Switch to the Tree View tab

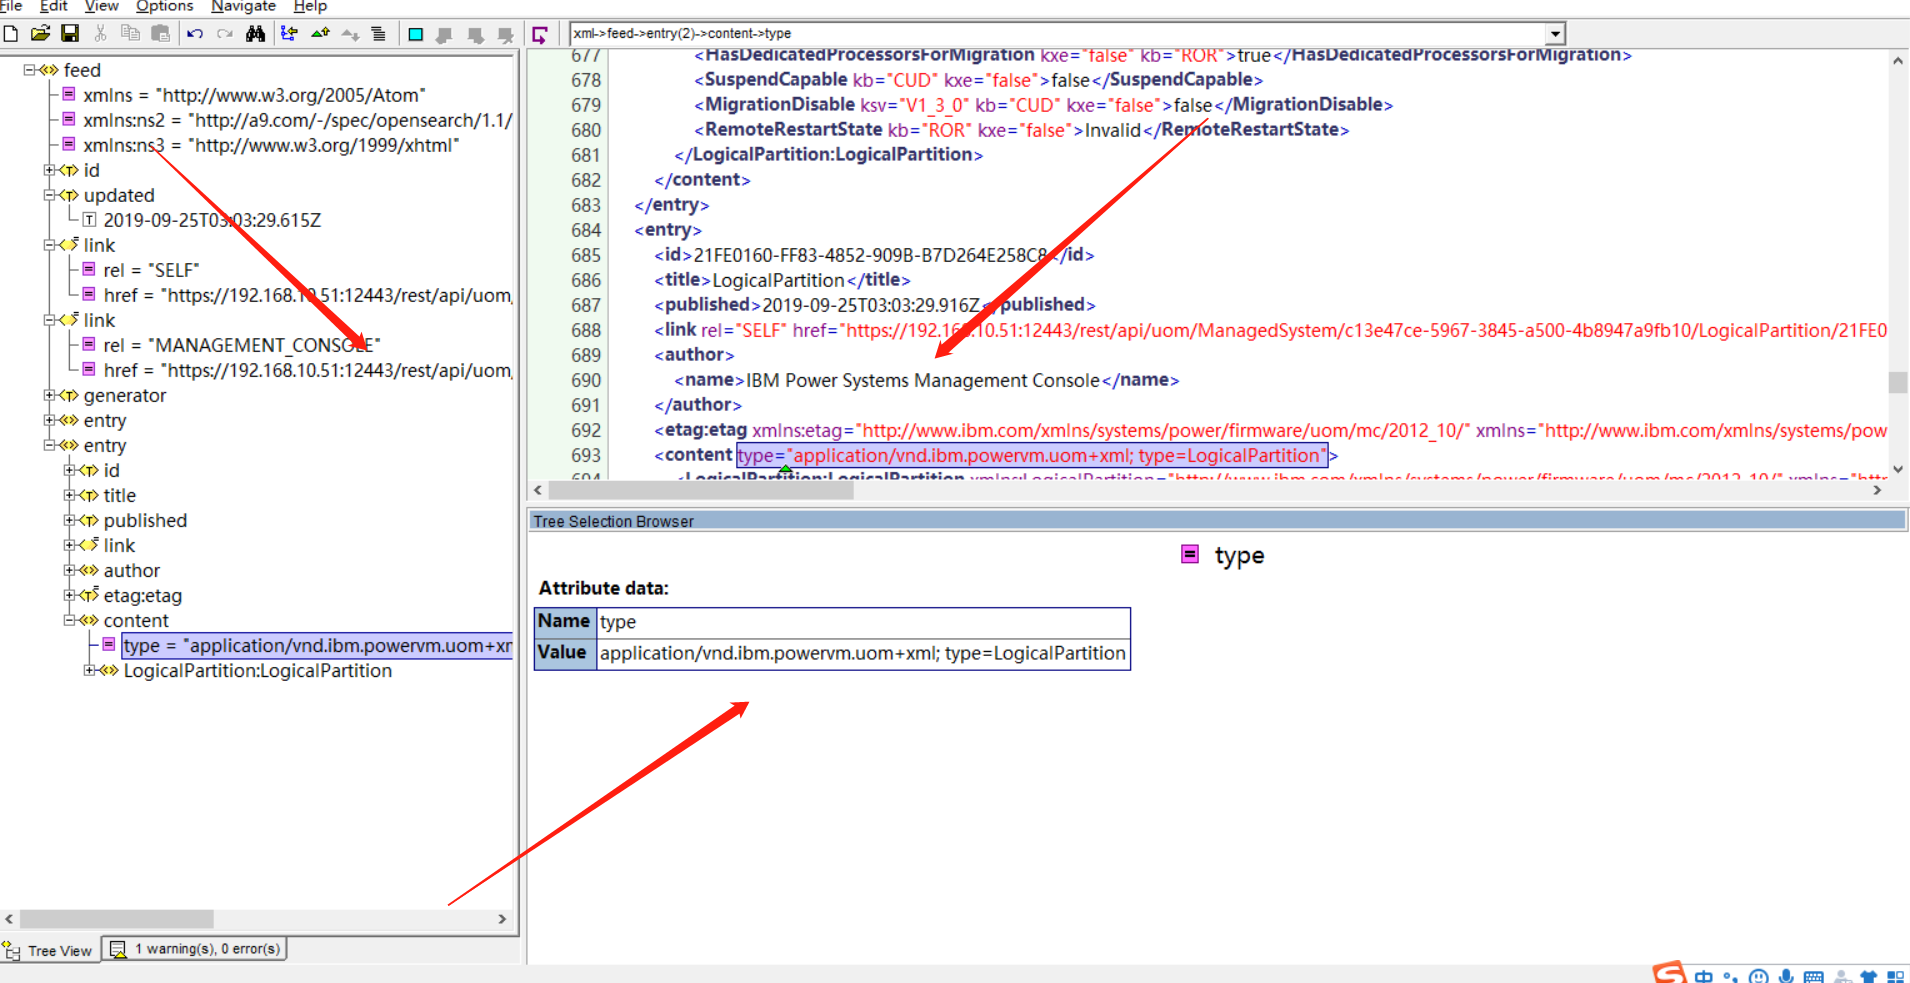pos(50,950)
